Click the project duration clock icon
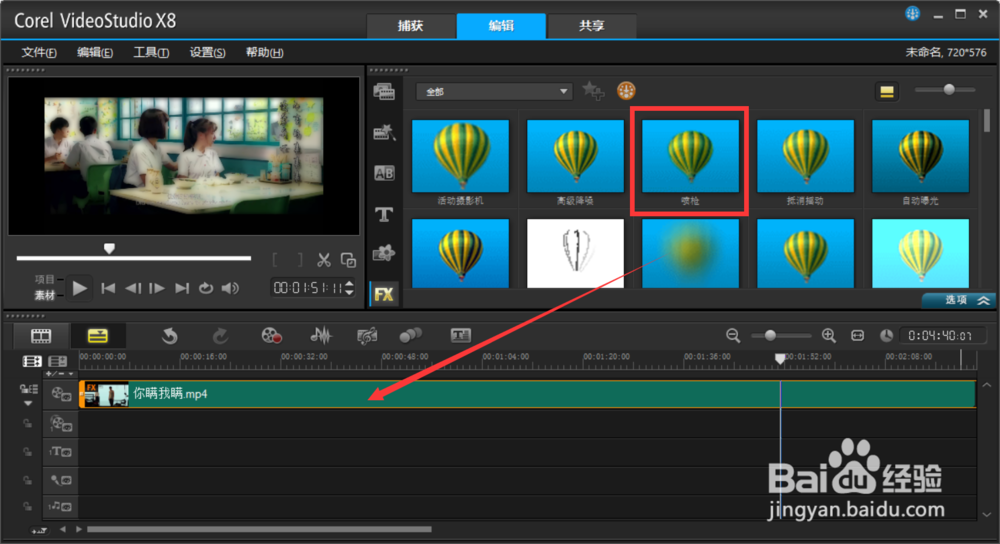The height and width of the screenshot is (544, 1000). point(886,335)
